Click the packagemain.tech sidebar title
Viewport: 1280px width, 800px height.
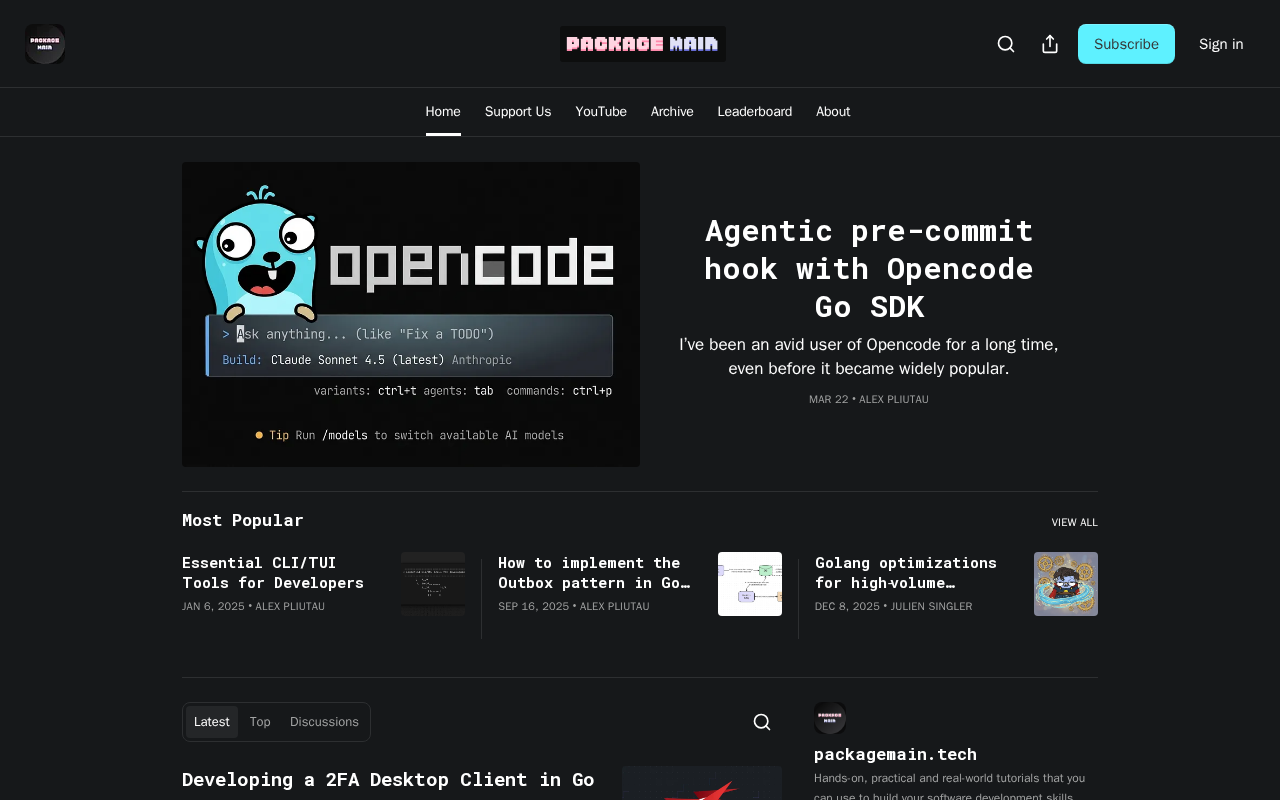895,754
